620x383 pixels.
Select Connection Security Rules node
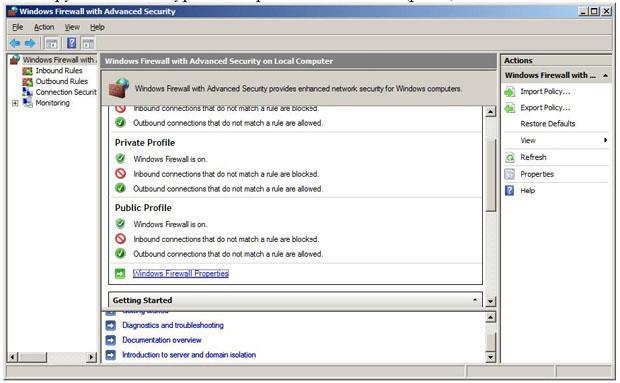(66, 92)
